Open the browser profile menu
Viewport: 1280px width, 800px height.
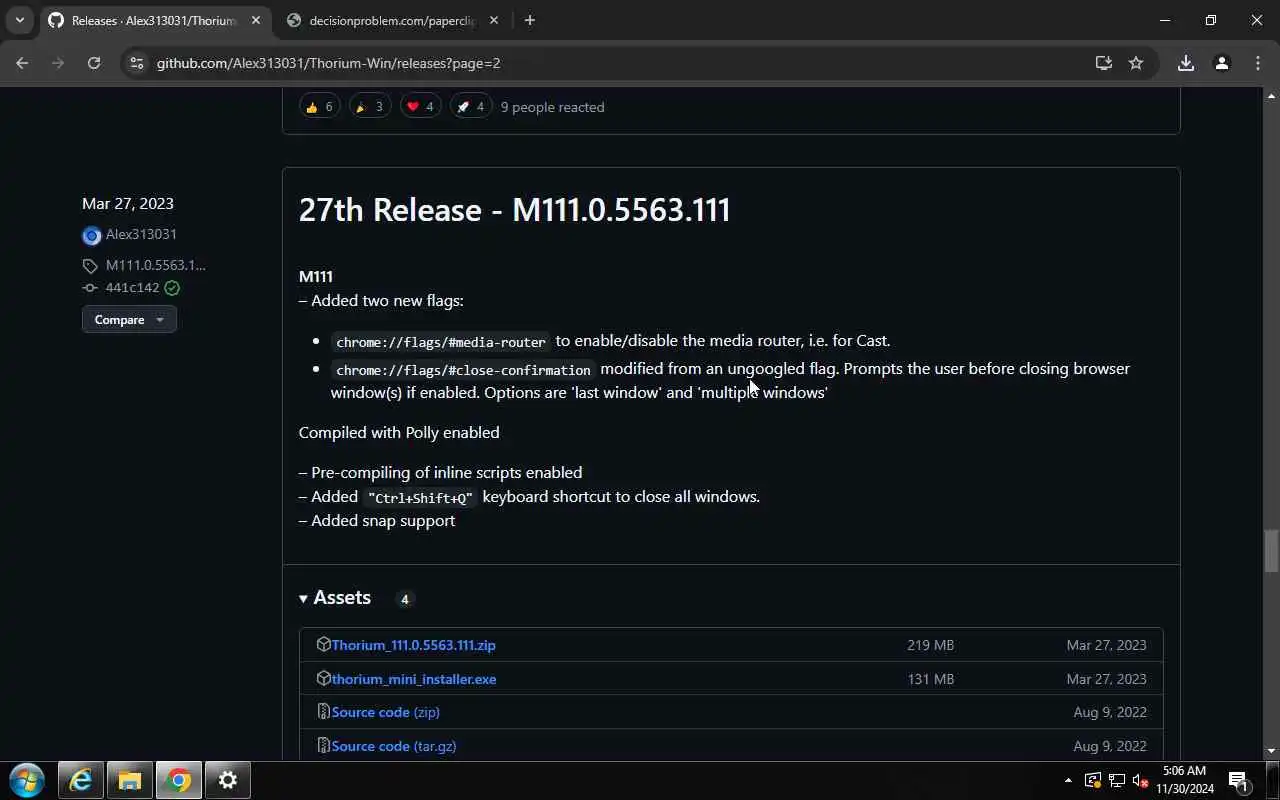[x=1222, y=63]
